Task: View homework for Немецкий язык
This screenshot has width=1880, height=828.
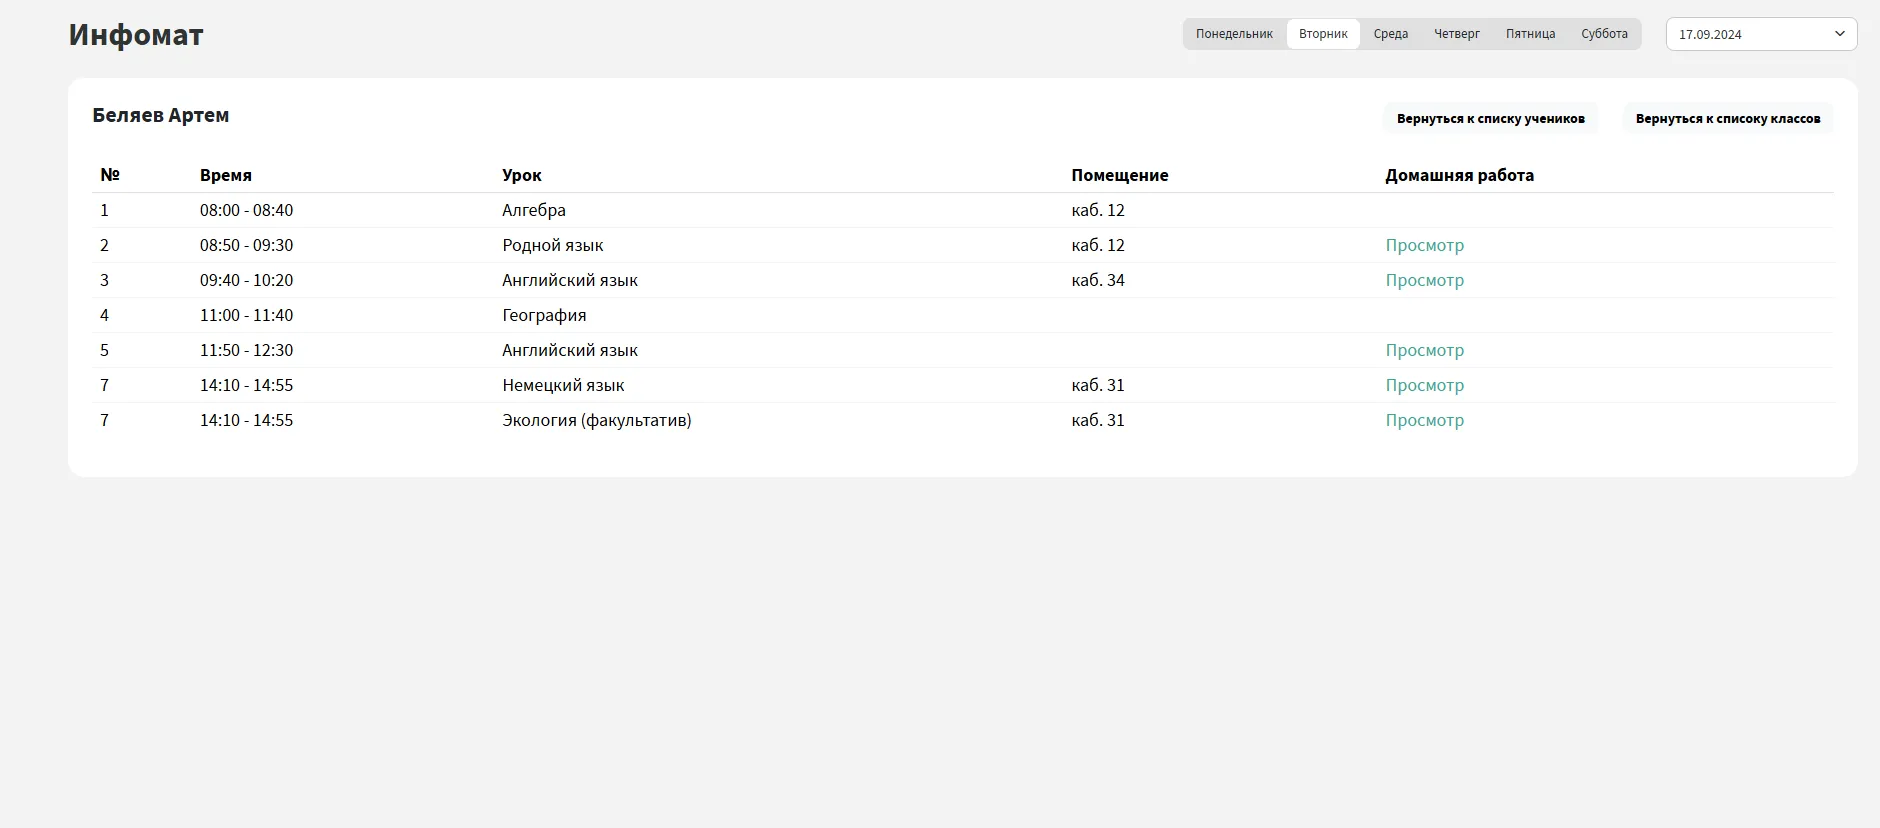Action: pos(1424,385)
